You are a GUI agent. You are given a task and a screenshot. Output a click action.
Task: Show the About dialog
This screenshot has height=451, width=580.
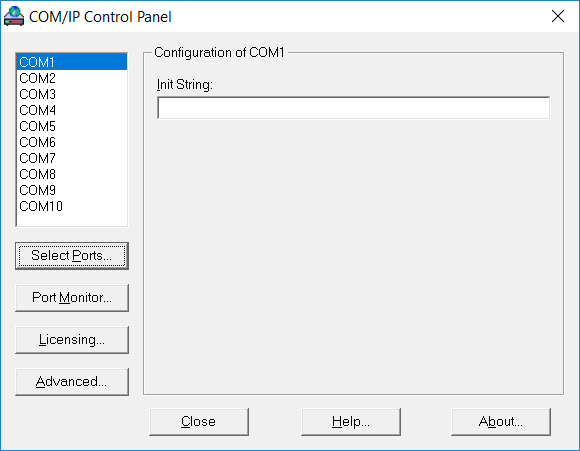pos(501,422)
